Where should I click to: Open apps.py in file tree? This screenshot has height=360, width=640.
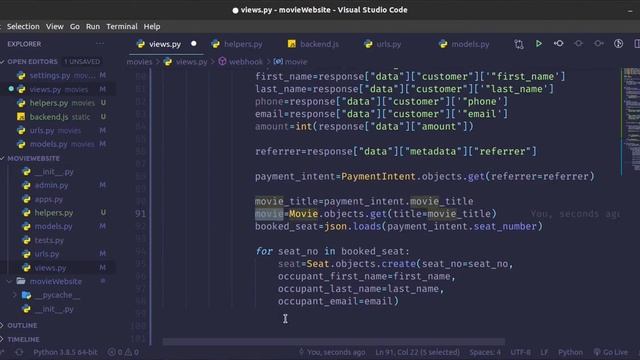57,199
